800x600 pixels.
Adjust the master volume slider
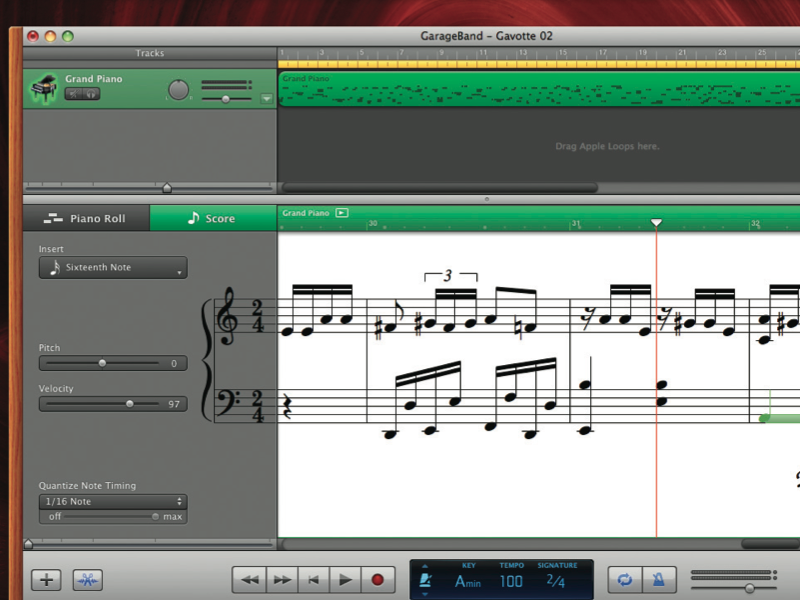pyautogui.click(x=749, y=588)
